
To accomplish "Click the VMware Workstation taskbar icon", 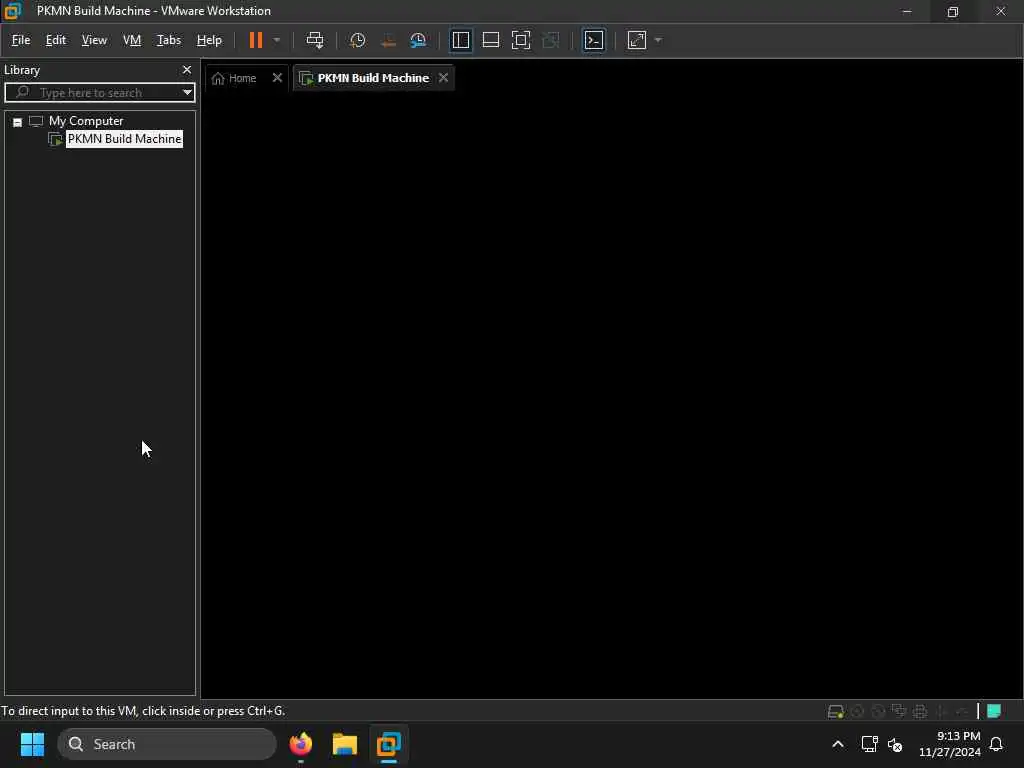I will (389, 744).
